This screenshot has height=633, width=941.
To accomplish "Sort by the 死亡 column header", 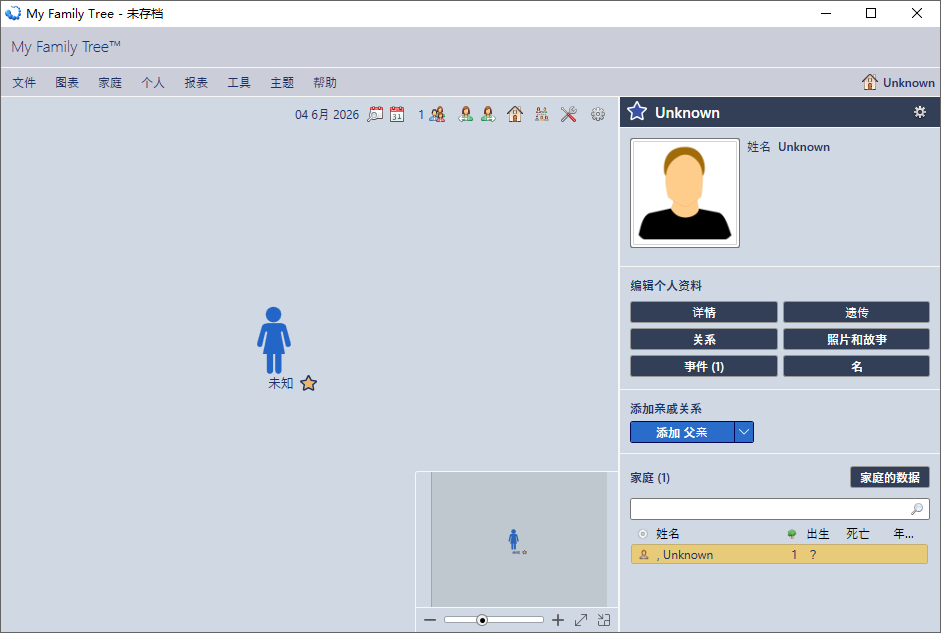I will 858,533.
